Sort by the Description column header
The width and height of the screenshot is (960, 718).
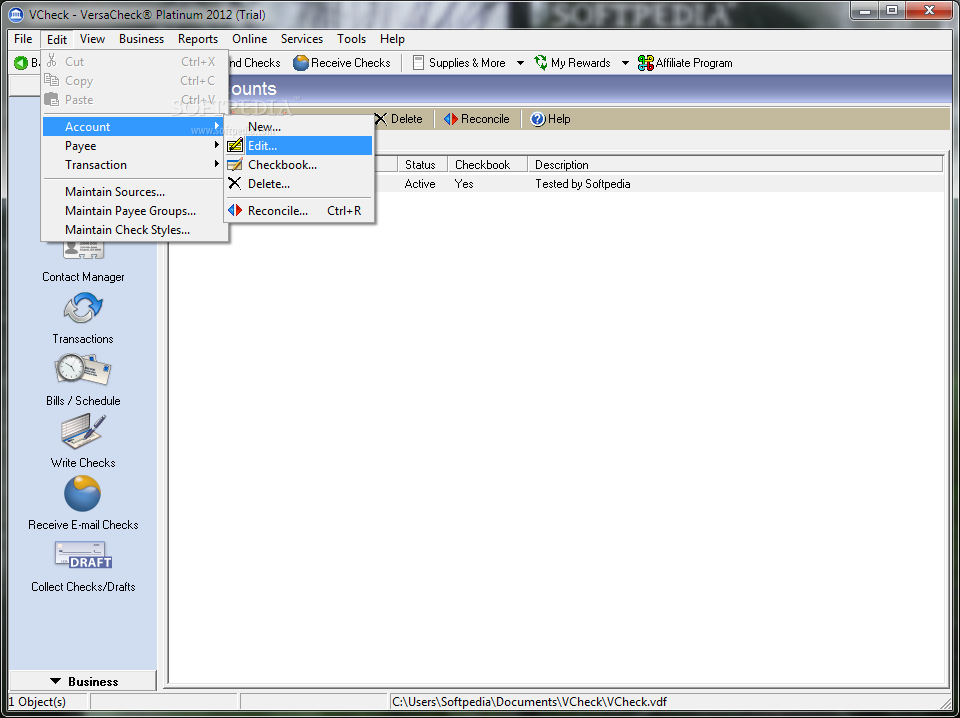pyautogui.click(x=735, y=165)
